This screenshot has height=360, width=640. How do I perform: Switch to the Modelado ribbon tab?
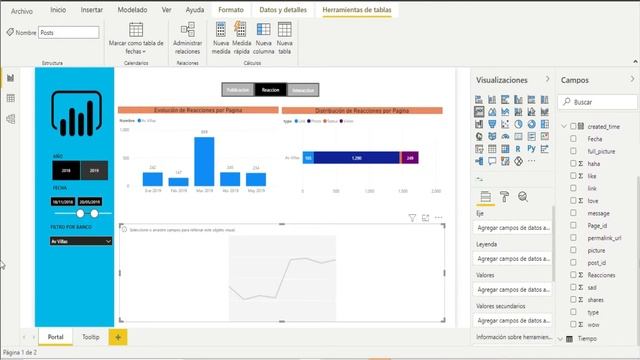click(x=132, y=10)
